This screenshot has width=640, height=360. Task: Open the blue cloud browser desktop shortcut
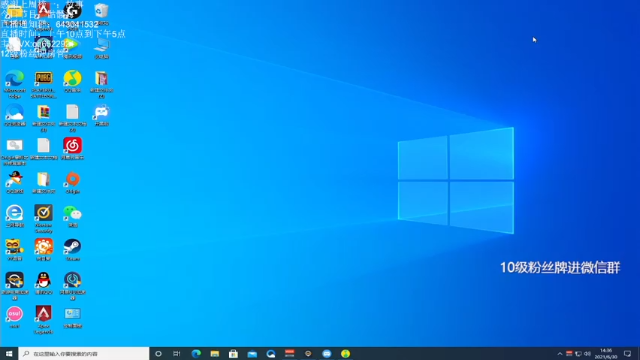(14, 112)
